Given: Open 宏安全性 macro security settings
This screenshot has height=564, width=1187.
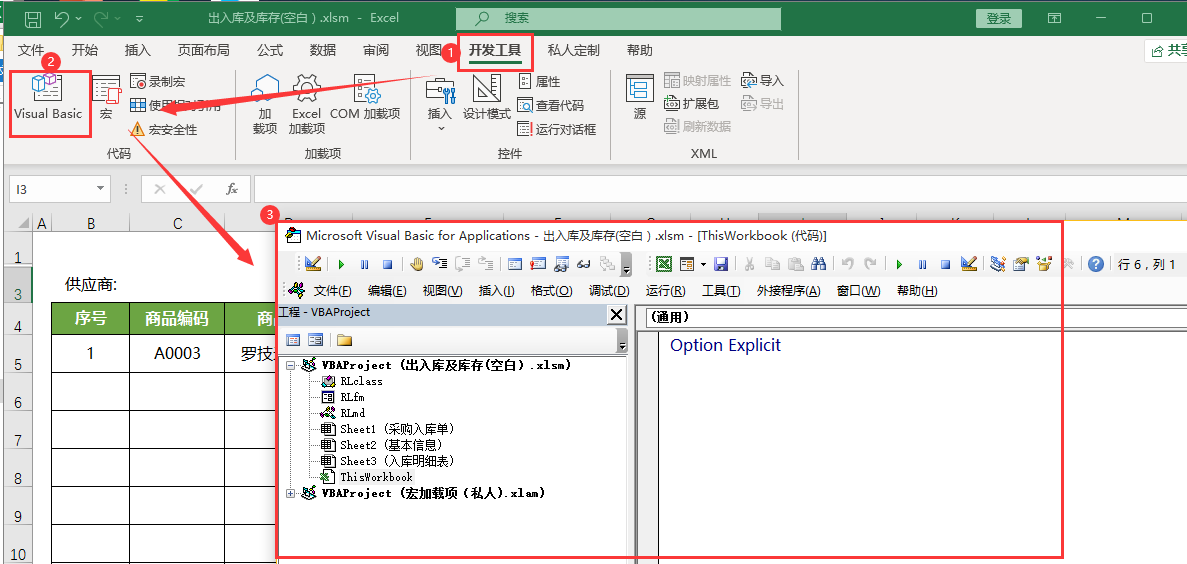Looking at the screenshot, I should click(x=164, y=129).
